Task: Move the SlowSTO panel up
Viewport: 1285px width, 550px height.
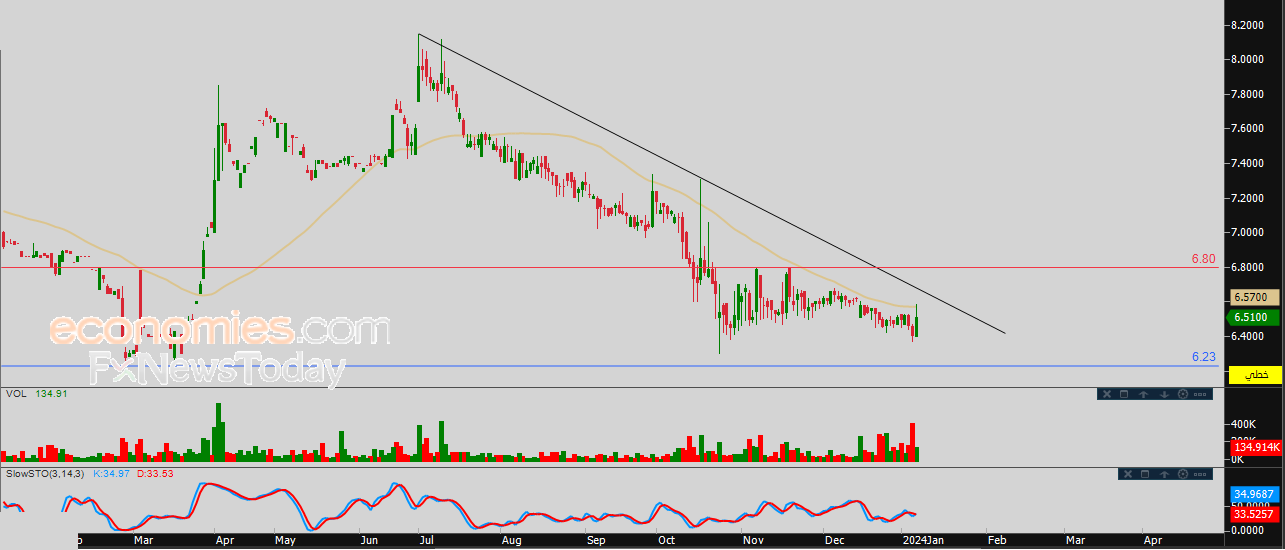Action: (1164, 474)
